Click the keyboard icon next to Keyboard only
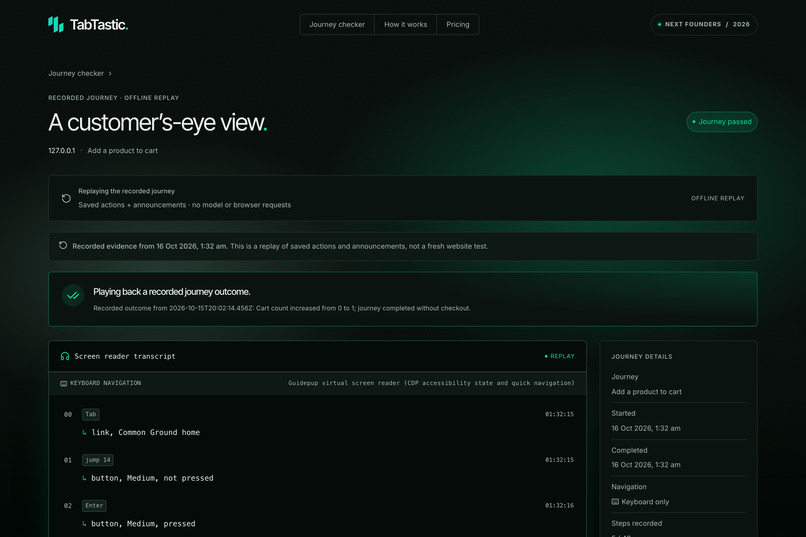Image resolution: width=806 pixels, height=537 pixels. (615, 502)
